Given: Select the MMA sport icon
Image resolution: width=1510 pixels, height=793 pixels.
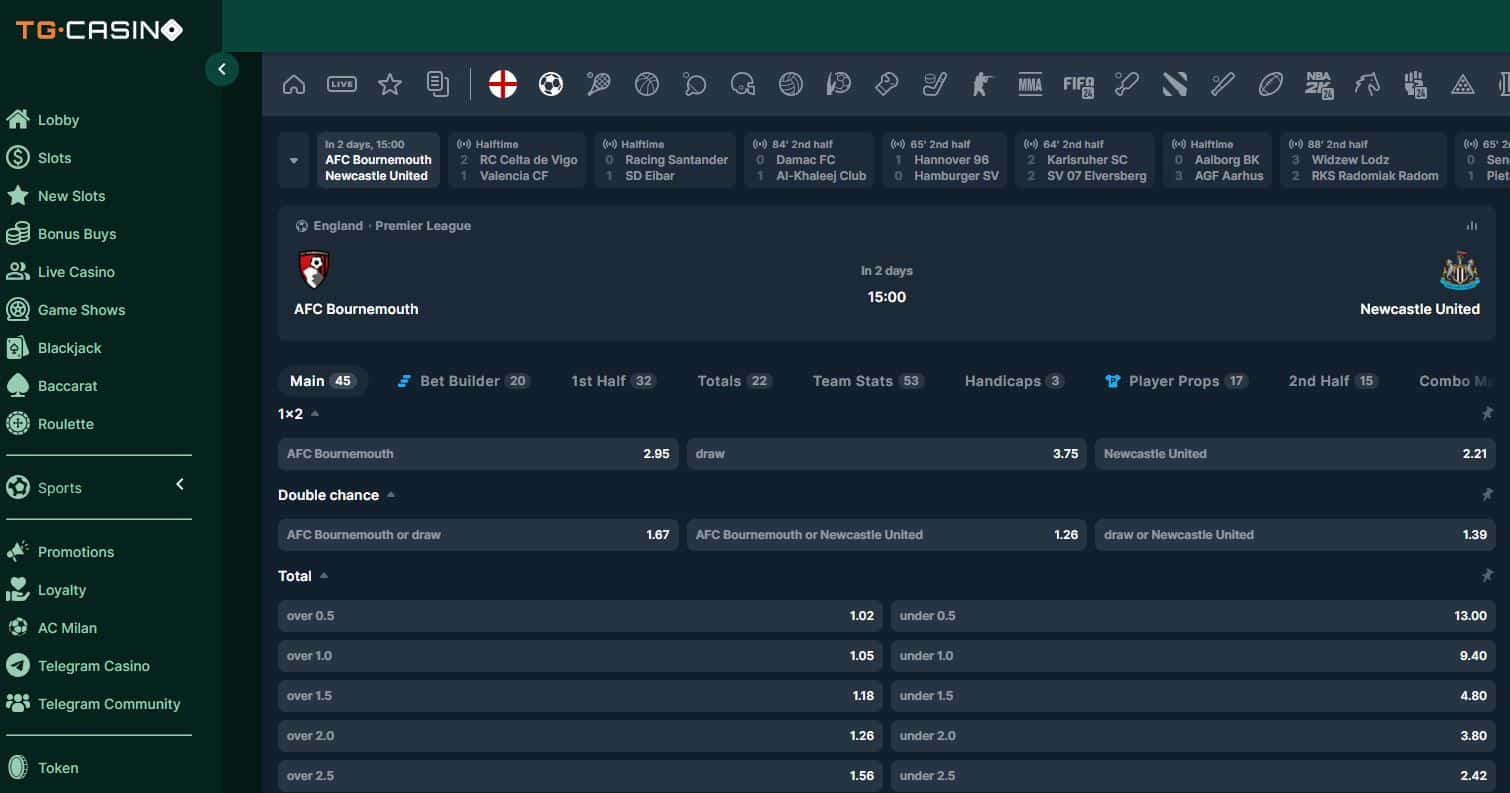Looking at the screenshot, I should [1030, 85].
